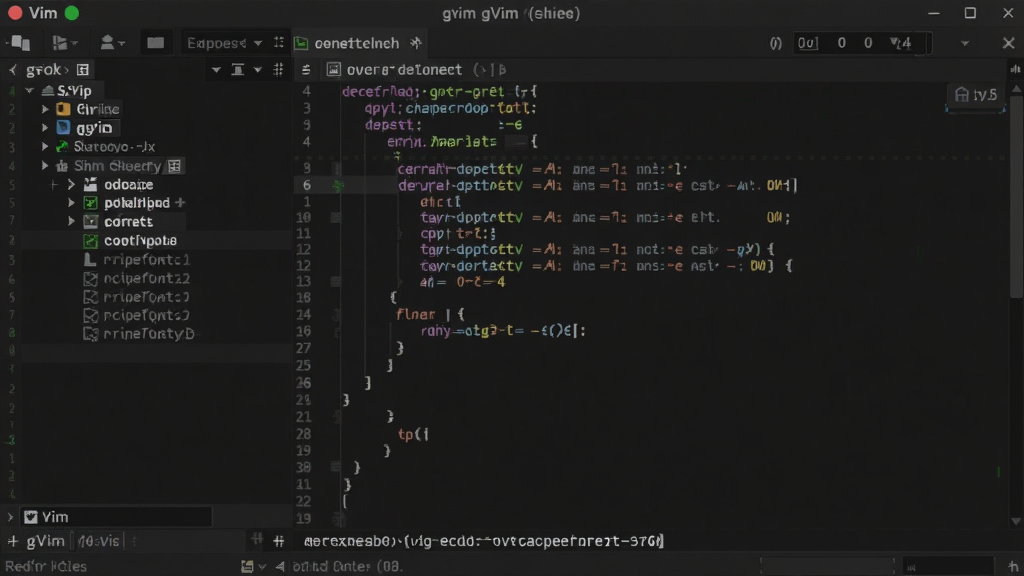Click the Redfn files status text
Screen dimensions: 1024x576
[46, 566]
